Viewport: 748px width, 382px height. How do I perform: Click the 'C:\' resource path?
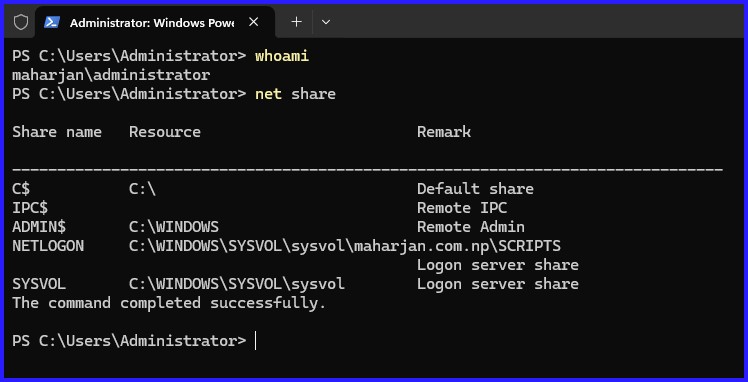coord(142,189)
